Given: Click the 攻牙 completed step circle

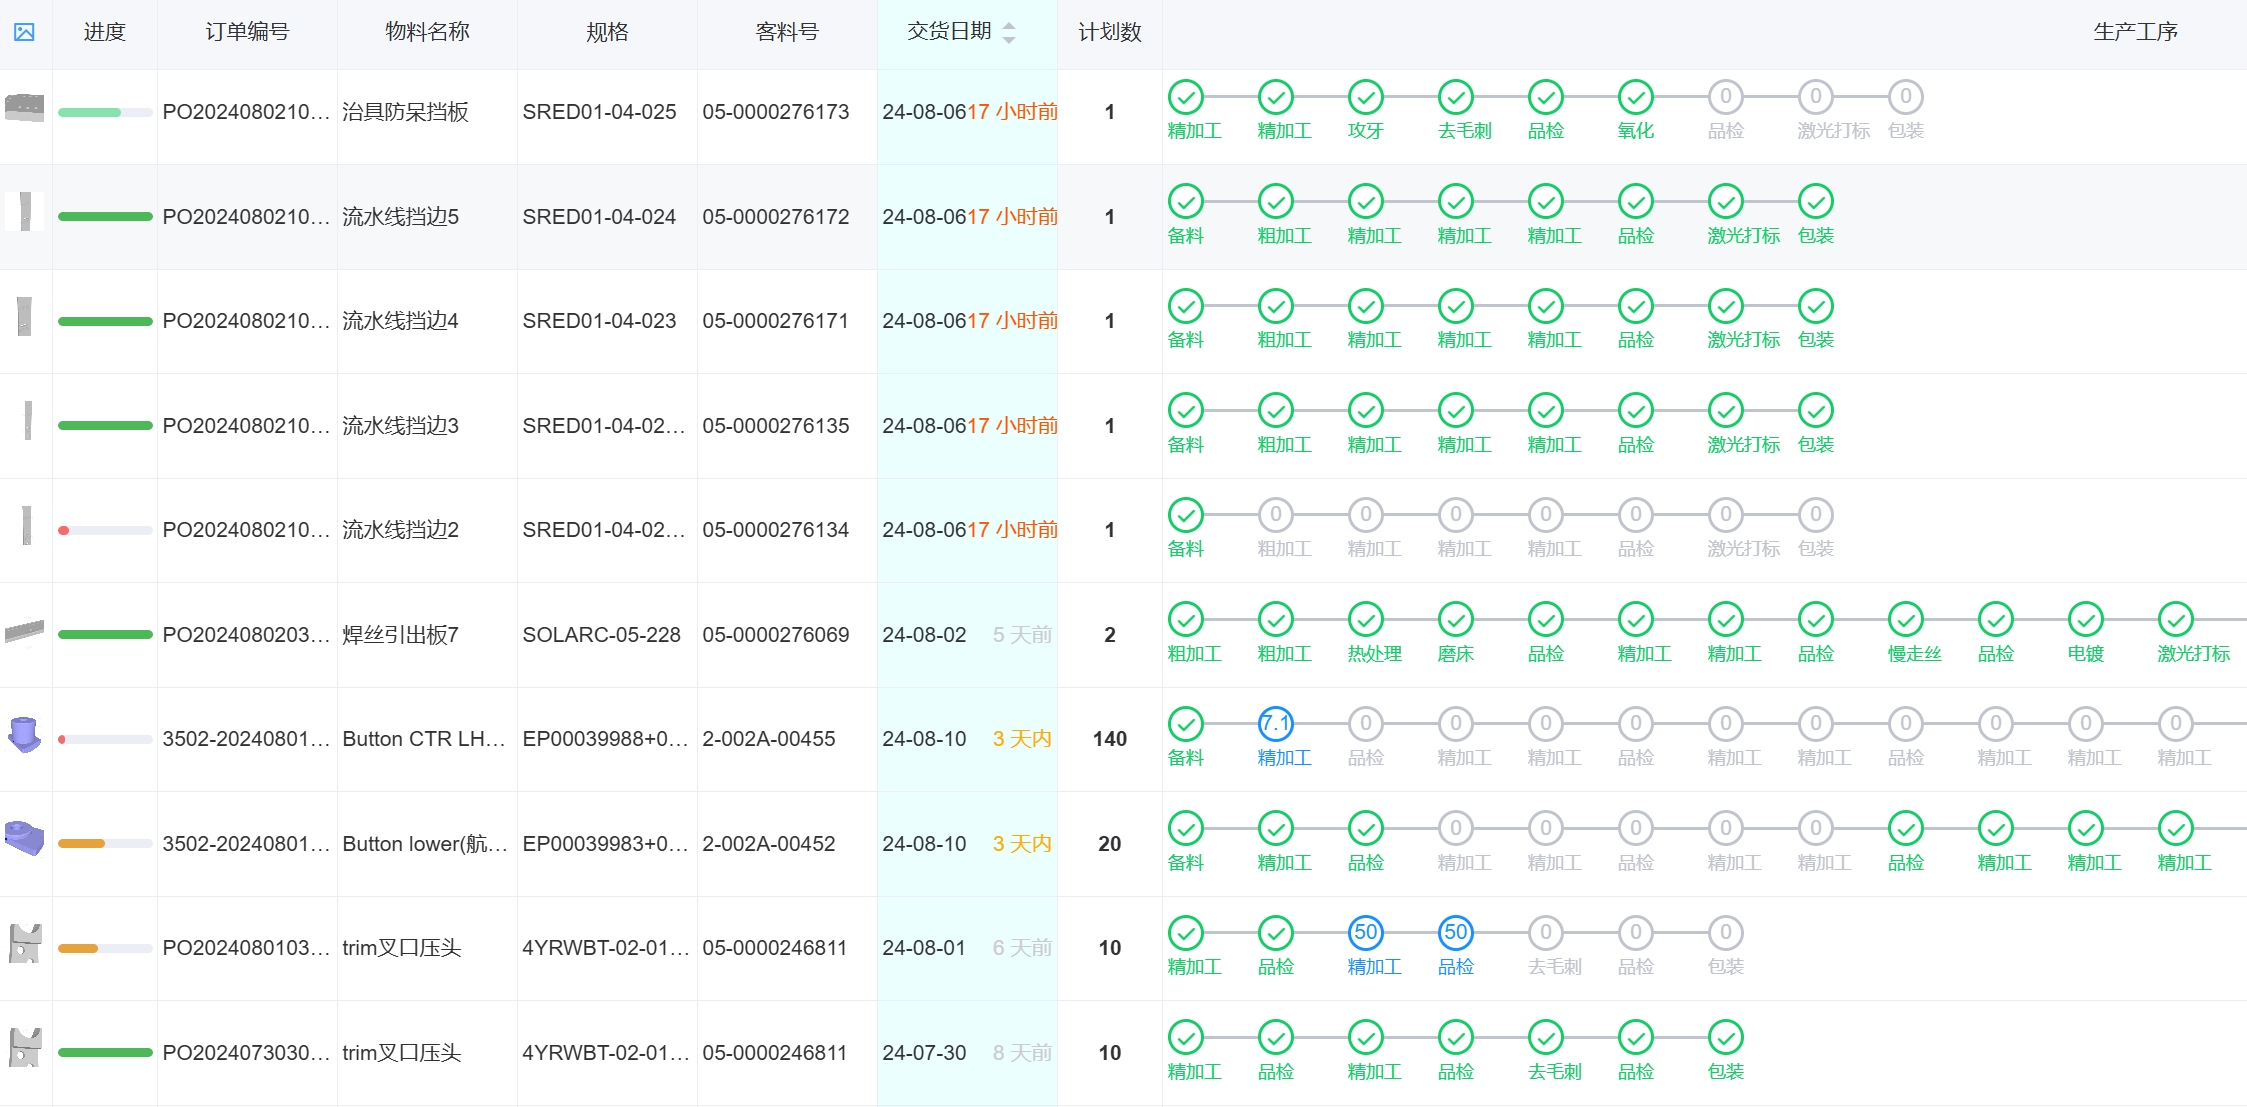Looking at the screenshot, I should click(1365, 97).
